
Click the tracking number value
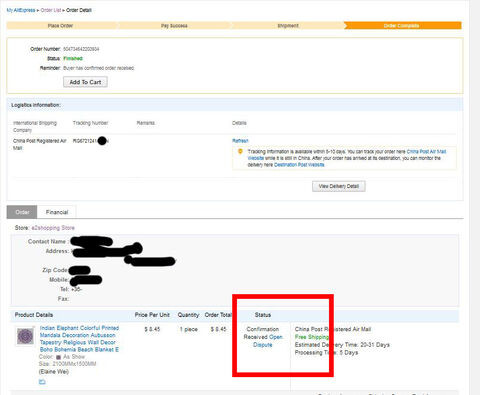(x=91, y=141)
